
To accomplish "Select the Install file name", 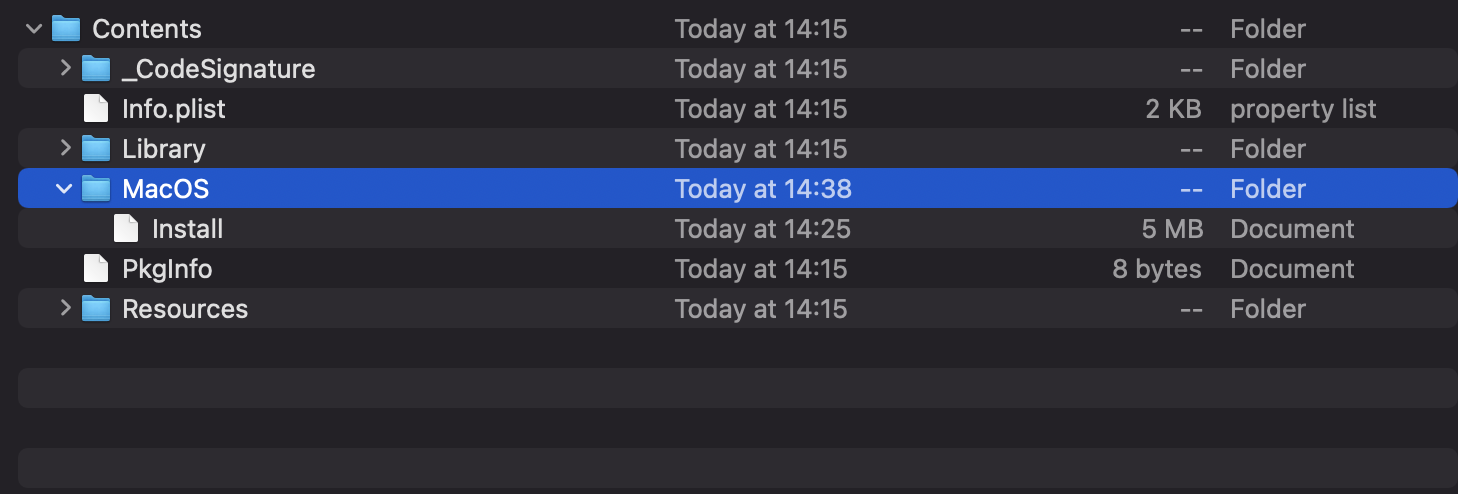I will point(187,229).
